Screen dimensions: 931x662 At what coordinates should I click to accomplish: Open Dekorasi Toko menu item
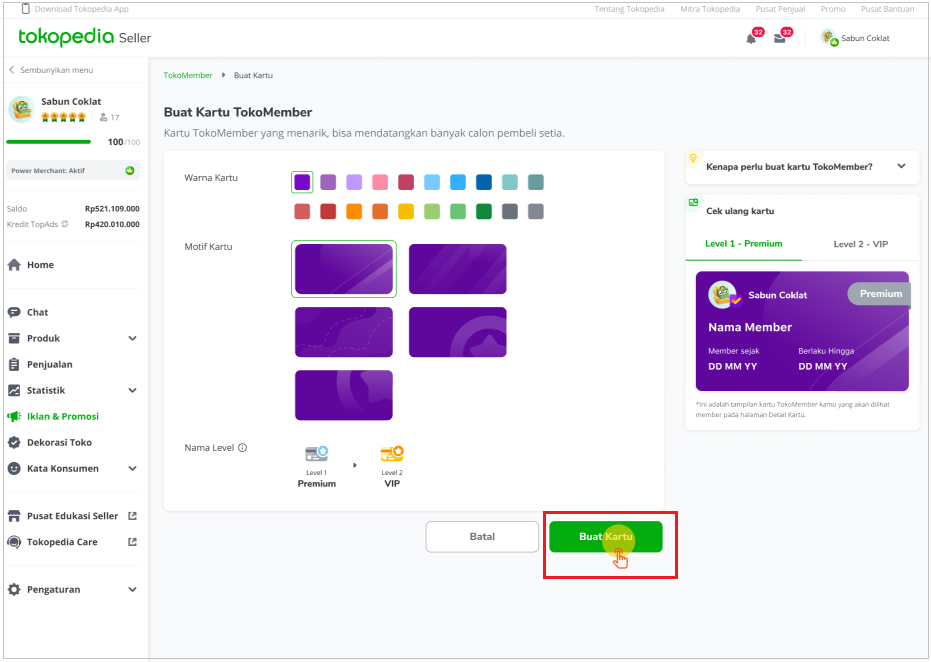[59, 442]
